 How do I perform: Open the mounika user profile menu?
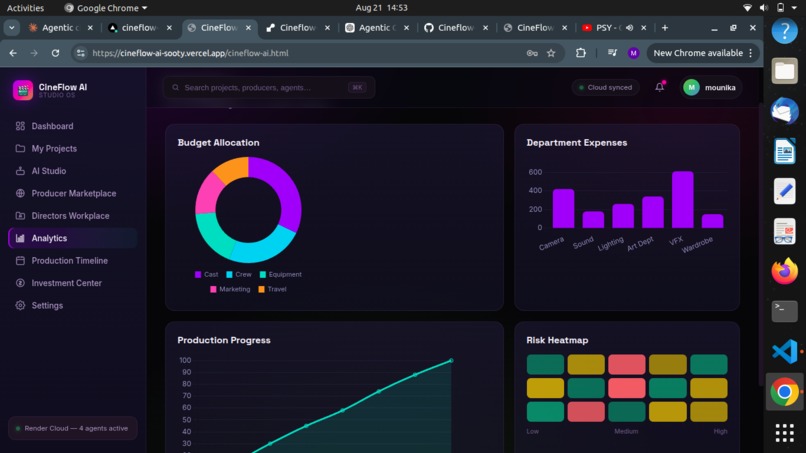710,87
